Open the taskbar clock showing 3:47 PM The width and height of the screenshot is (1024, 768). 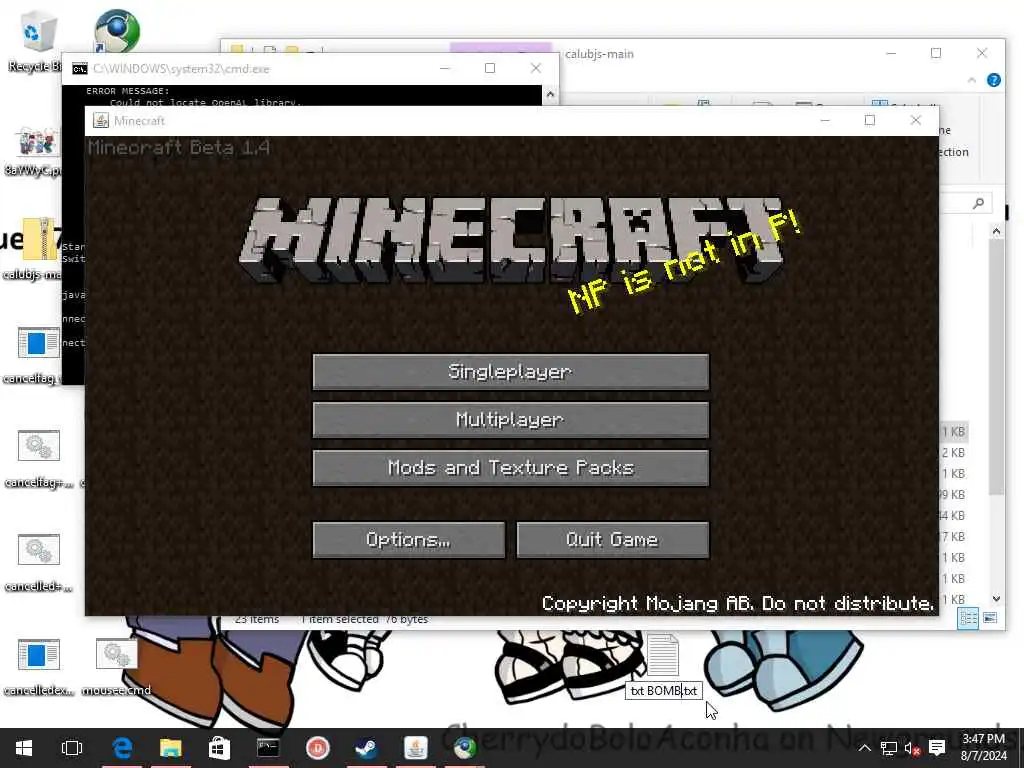coord(984,748)
